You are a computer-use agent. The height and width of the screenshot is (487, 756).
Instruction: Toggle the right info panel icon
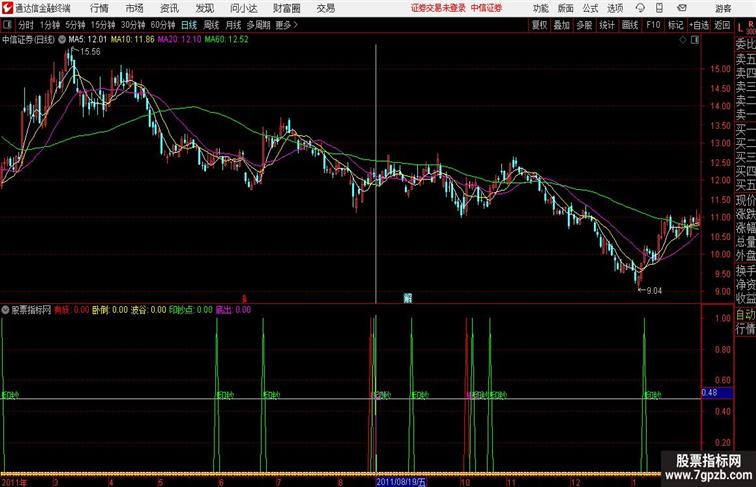(x=695, y=40)
